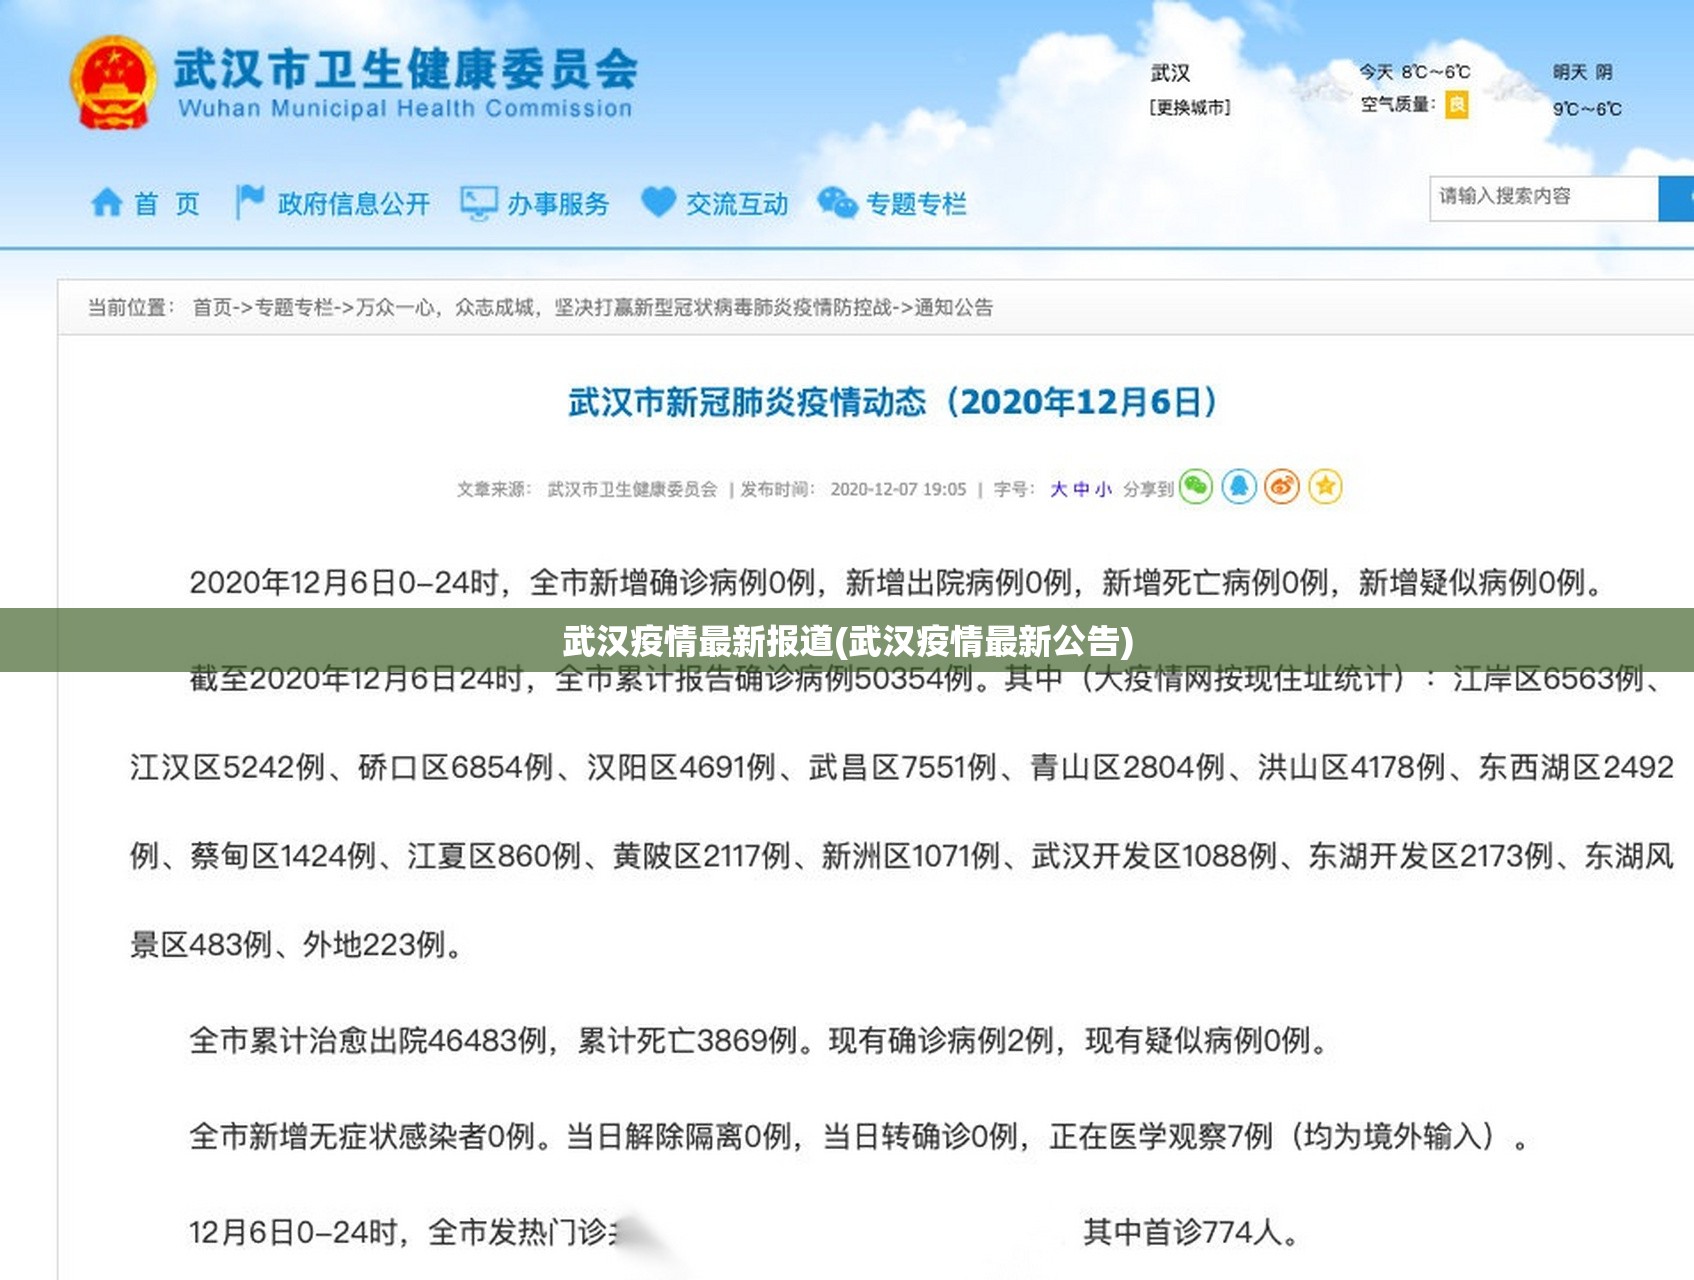The height and width of the screenshot is (1280, 1694).
Task: Click article source 武汉市卫生健康委员会 under title
Action: pyautogui.click(x=632, y=489)
